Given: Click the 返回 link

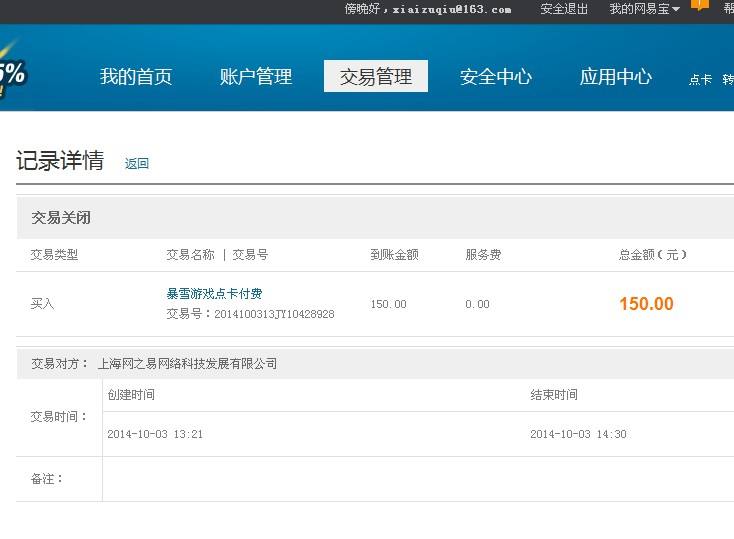Looking at the screenshot, I should 137,163.
